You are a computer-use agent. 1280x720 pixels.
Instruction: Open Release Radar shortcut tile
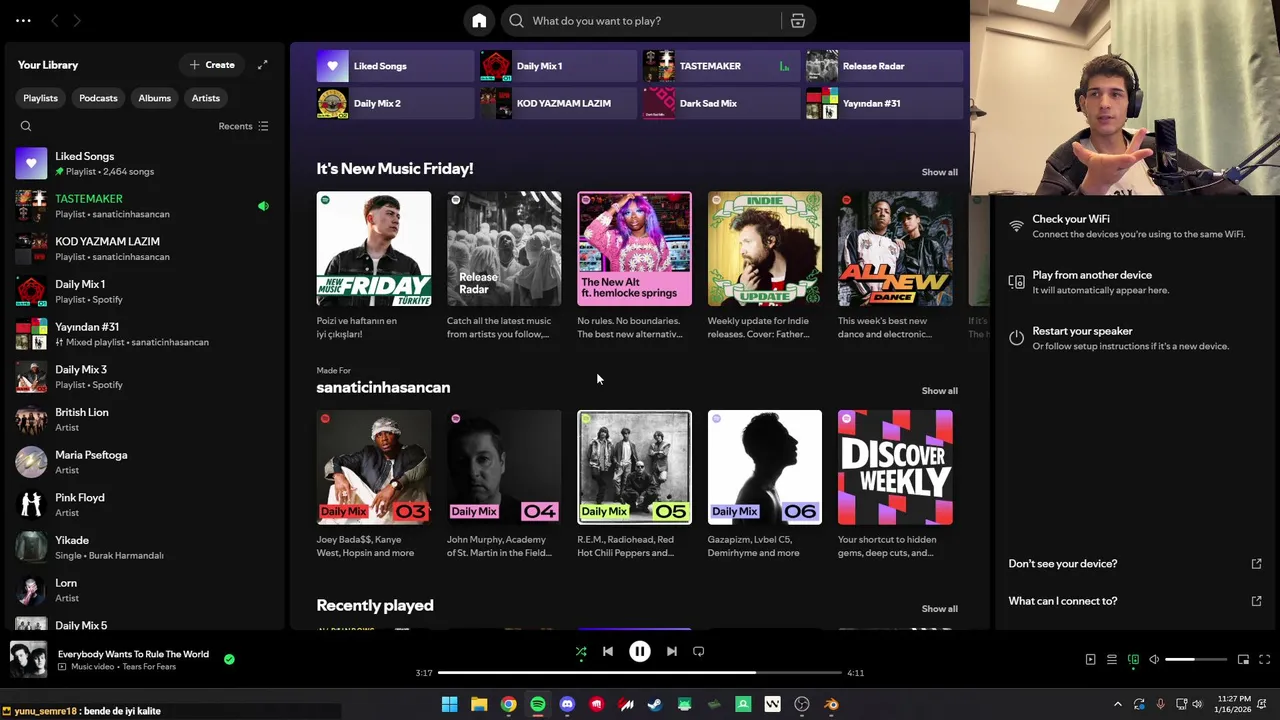pyautogui.click(x=884, y=66)
